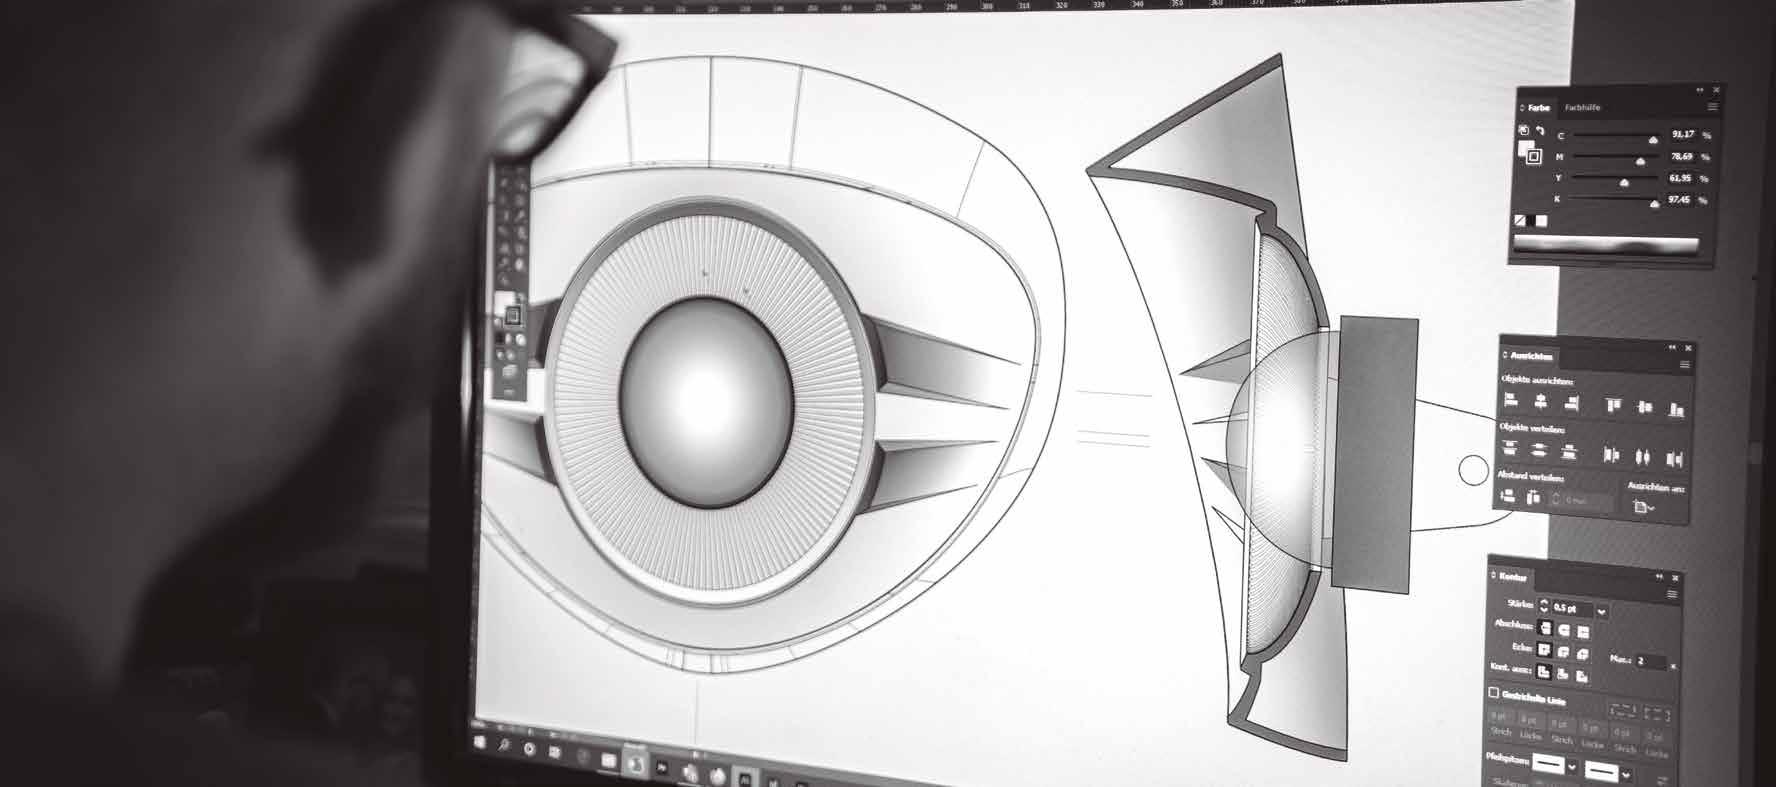
Task: Open the Farbe panel options menu
Action: pos(1712,107)
